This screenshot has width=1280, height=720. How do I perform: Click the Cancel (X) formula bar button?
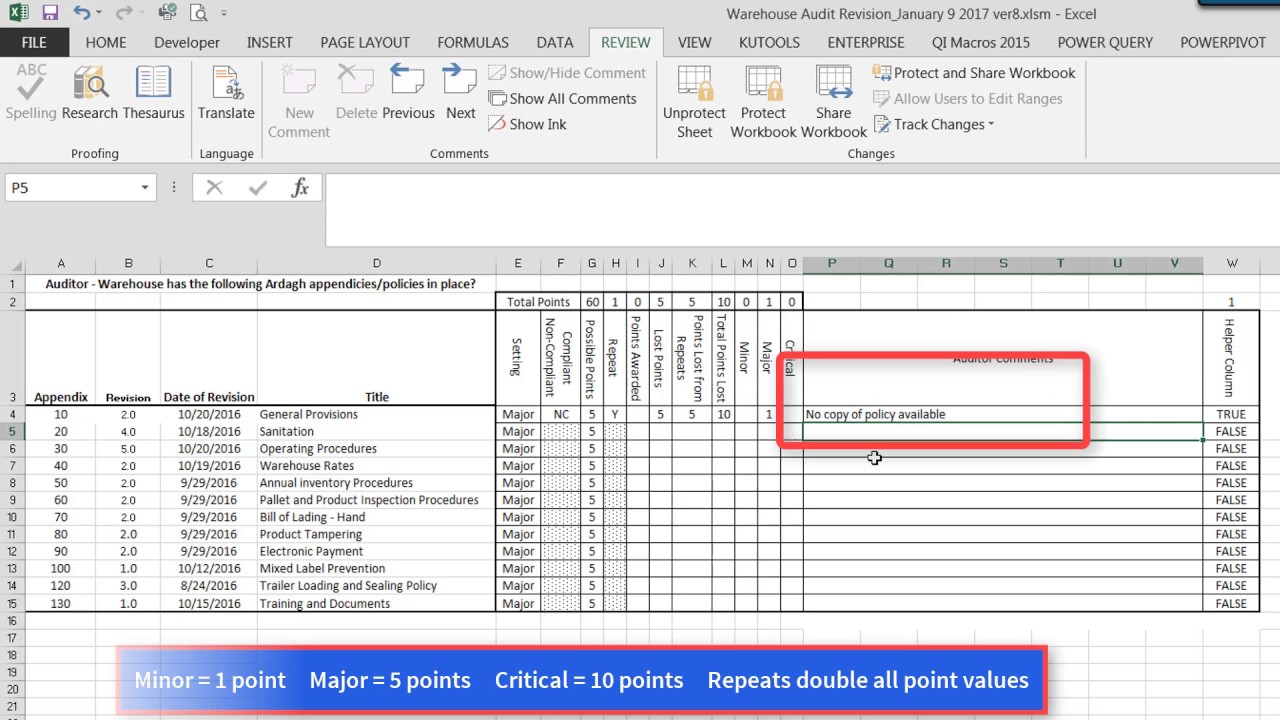tap(214, 187)
